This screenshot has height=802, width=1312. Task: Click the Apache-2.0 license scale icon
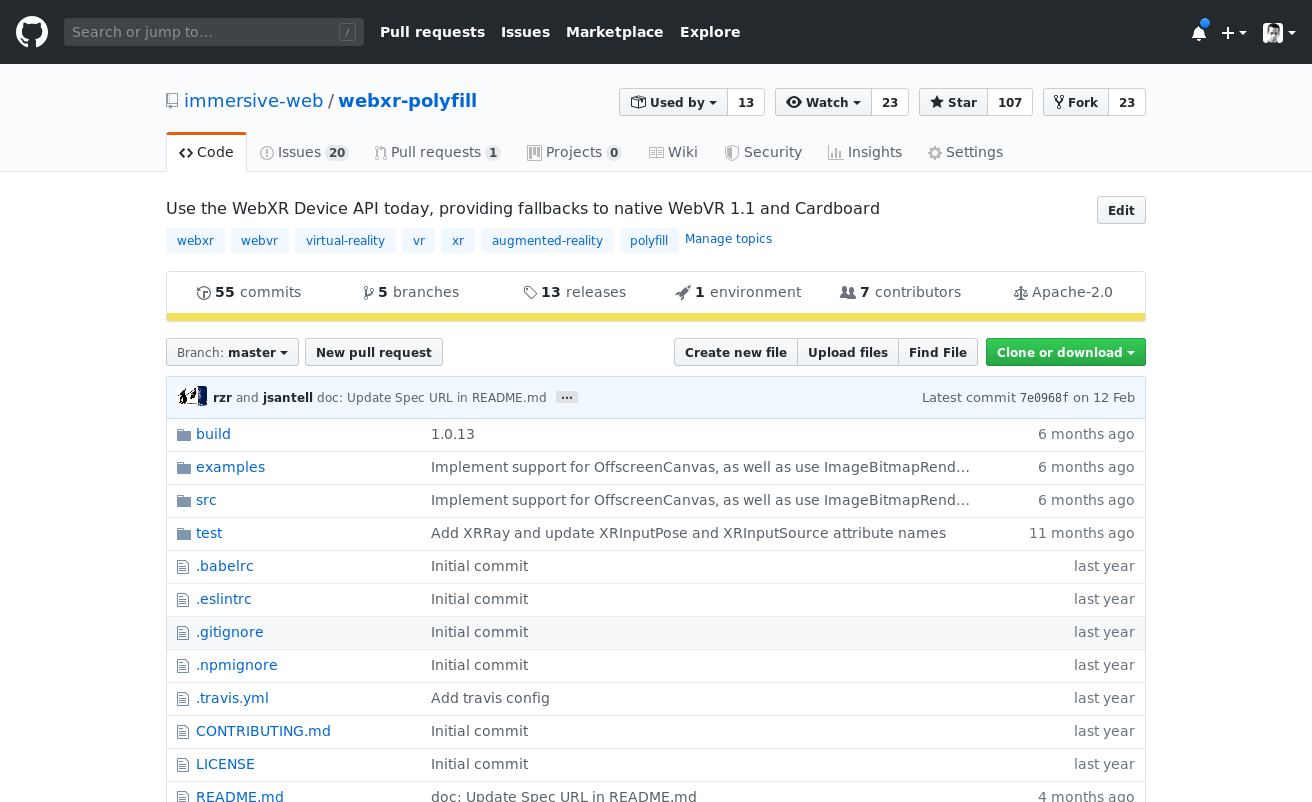(1020, 293)
